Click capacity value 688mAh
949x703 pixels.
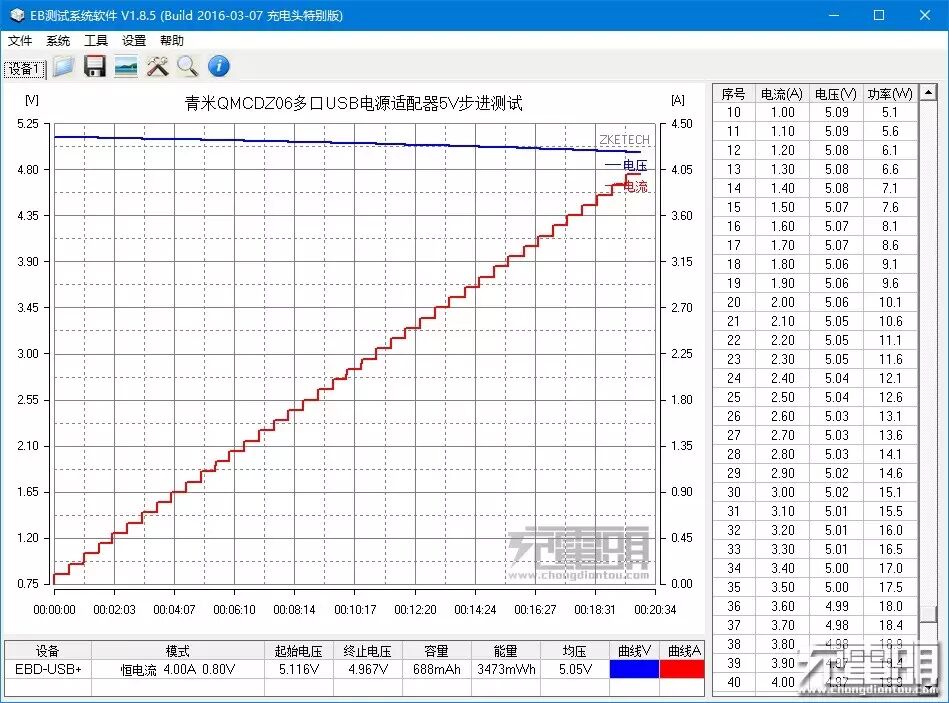coord(436,669)
